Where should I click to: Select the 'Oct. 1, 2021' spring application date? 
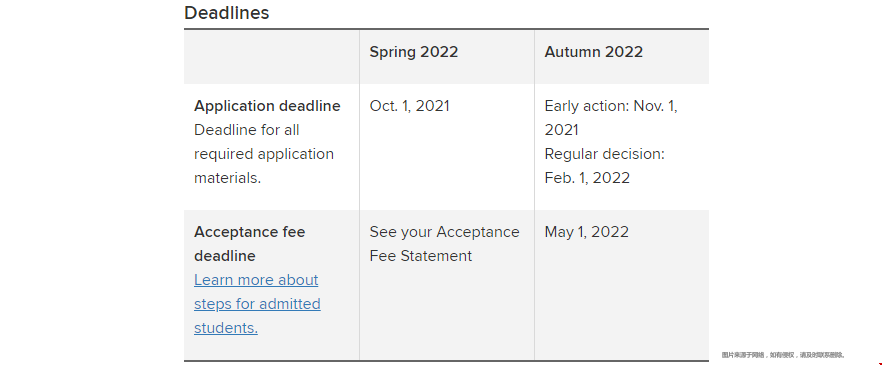410,106
